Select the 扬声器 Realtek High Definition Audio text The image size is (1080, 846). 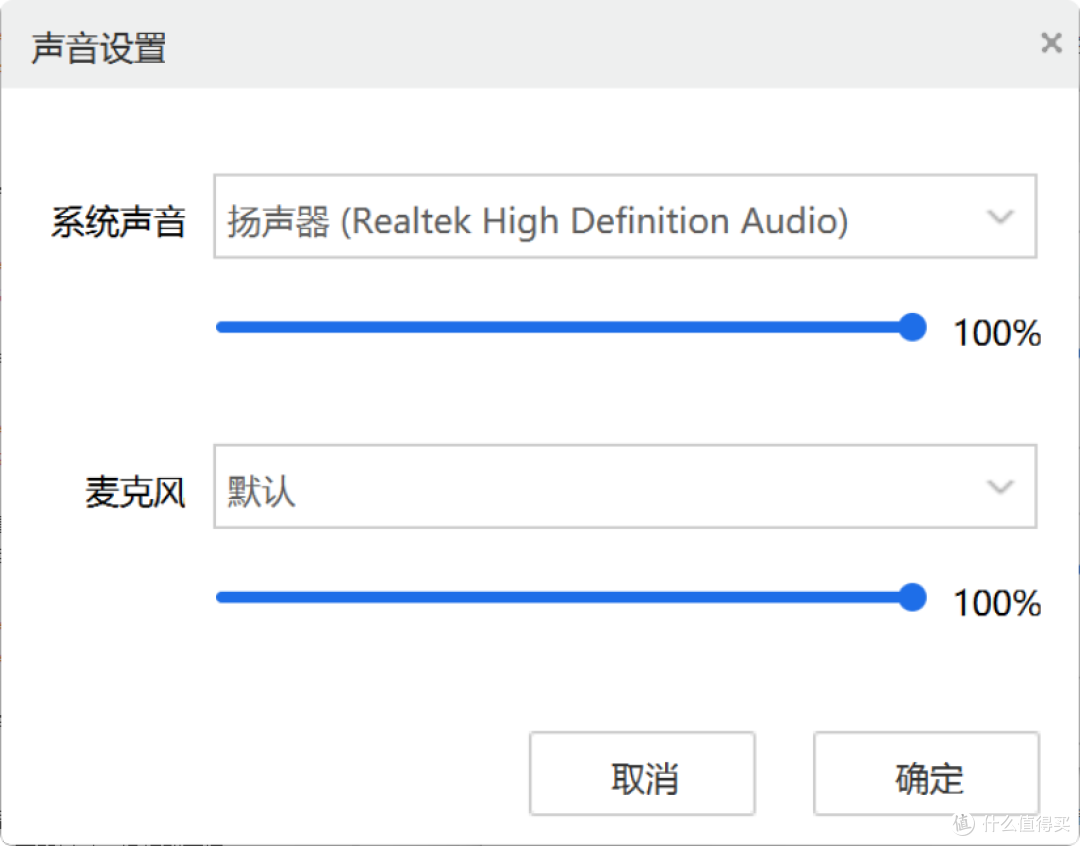(537, 221)
